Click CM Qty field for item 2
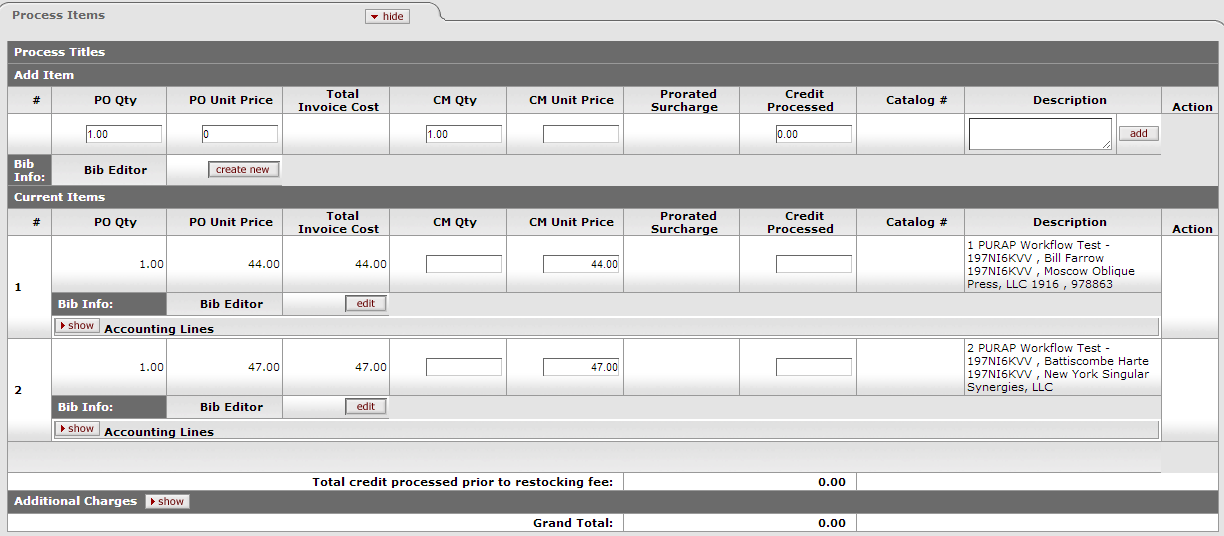1224x536 pixels. (x=464, y=367)
